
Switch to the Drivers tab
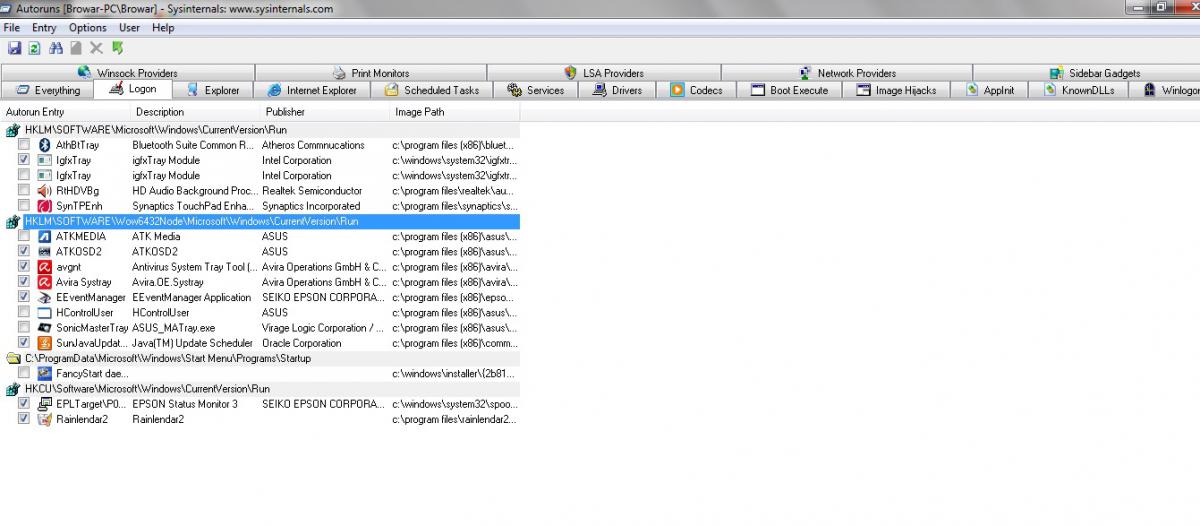617,90
